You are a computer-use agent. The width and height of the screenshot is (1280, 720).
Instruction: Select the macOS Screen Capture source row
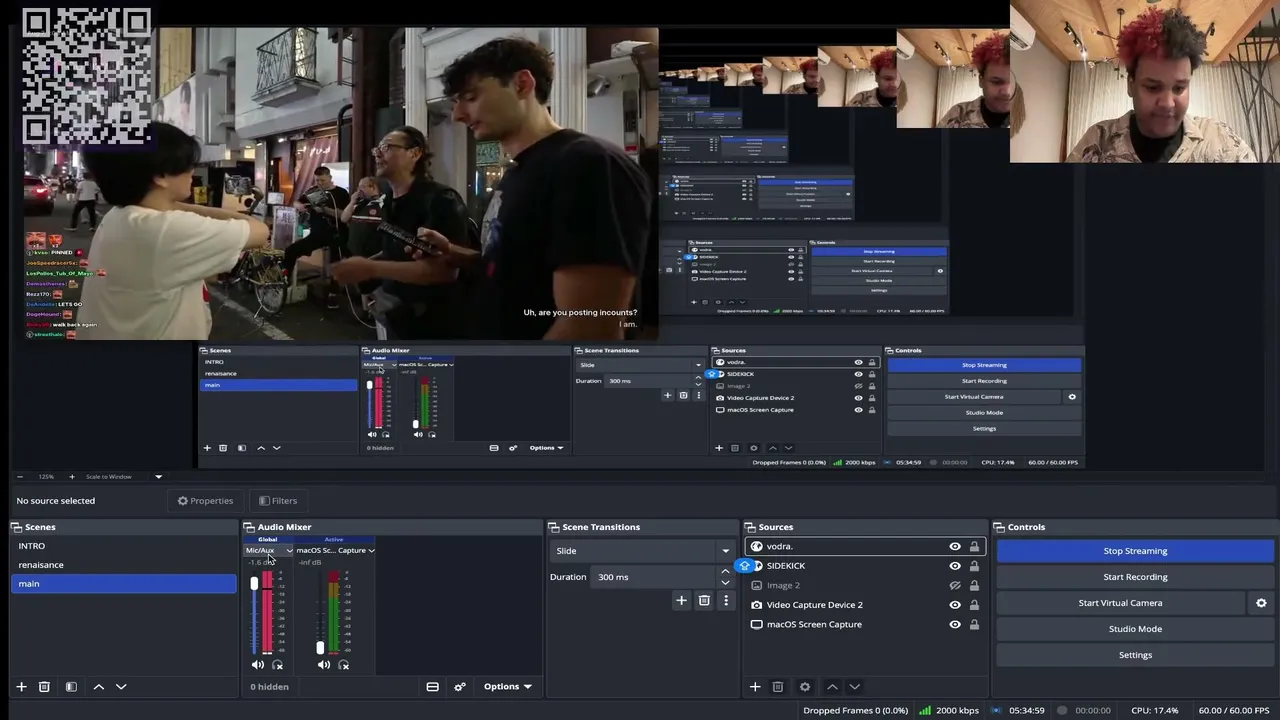pyautogui.click(x=865, y=625)
